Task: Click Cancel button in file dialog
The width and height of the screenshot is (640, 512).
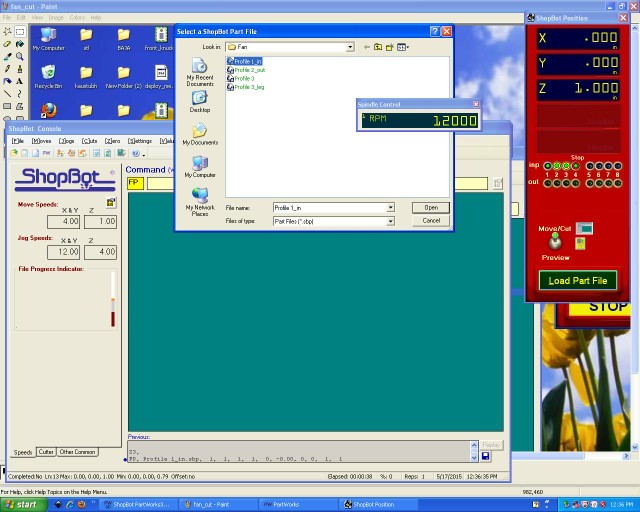Action: pos(431,220)
